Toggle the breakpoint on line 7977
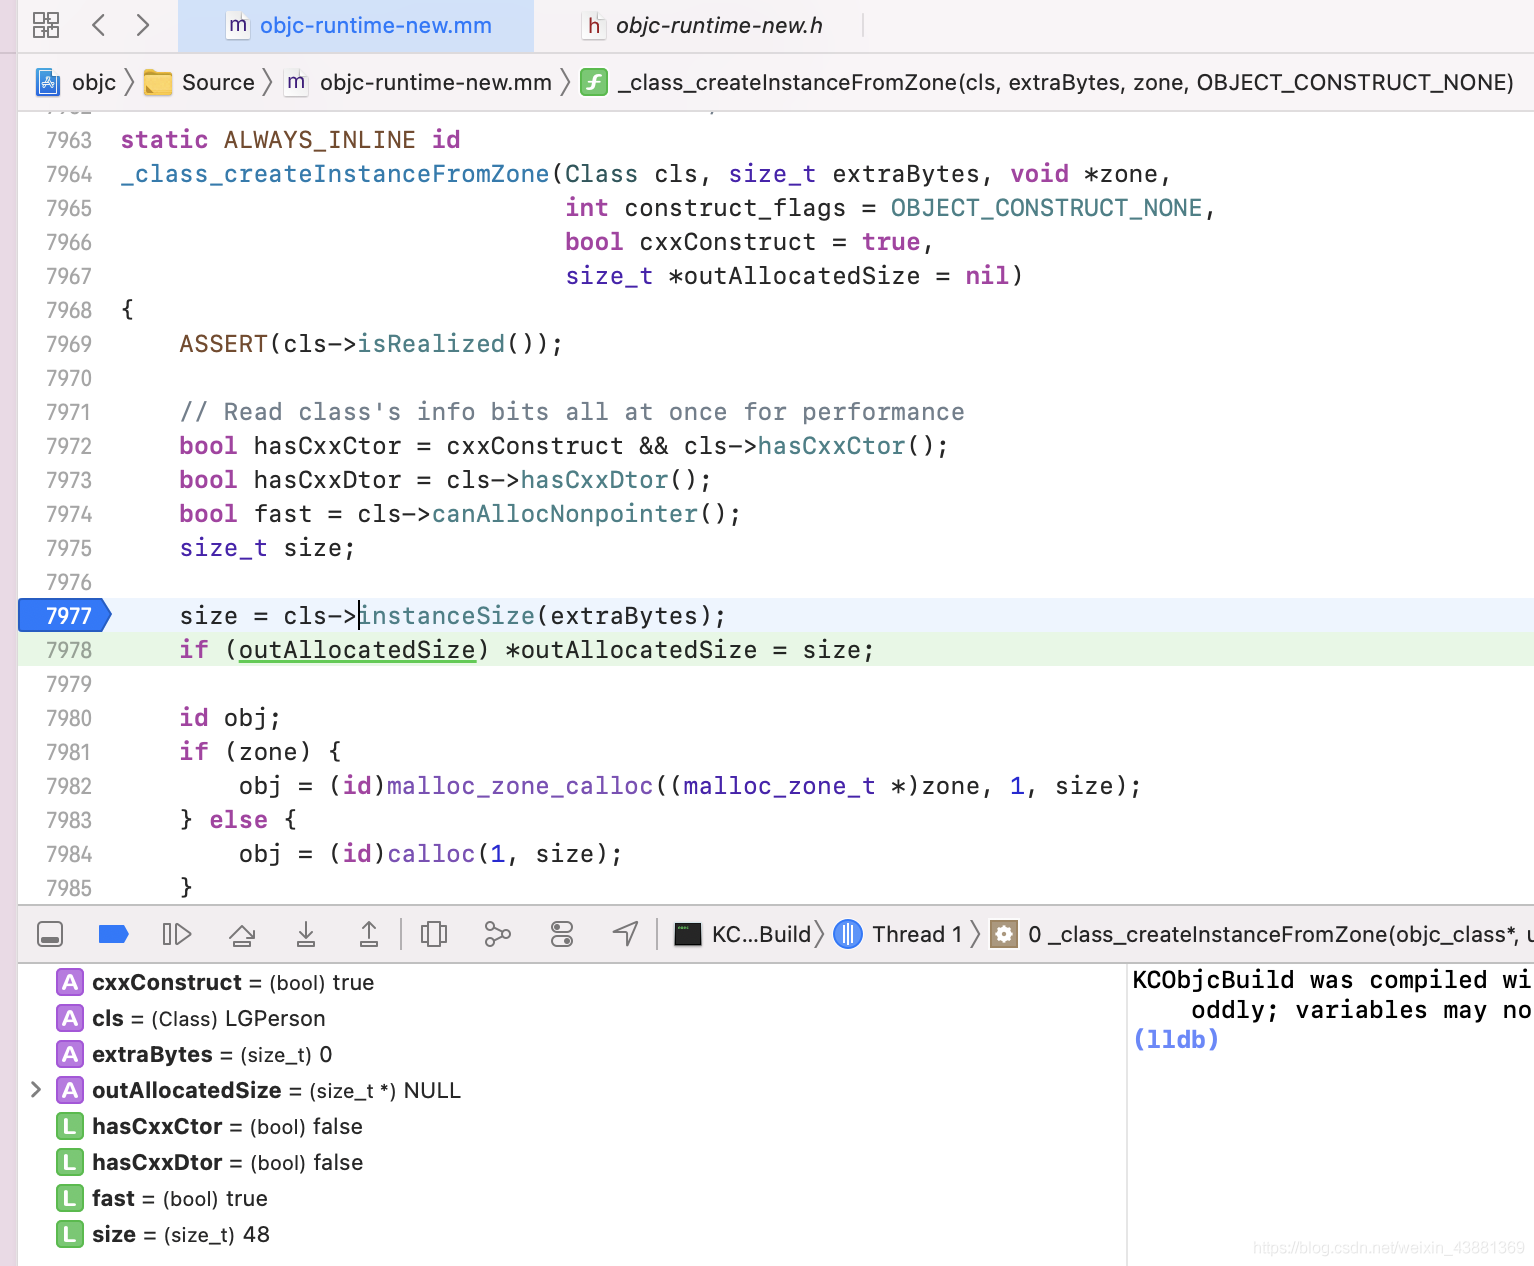The height and width of the screenshot is (1266, 1534). (65, 616)
